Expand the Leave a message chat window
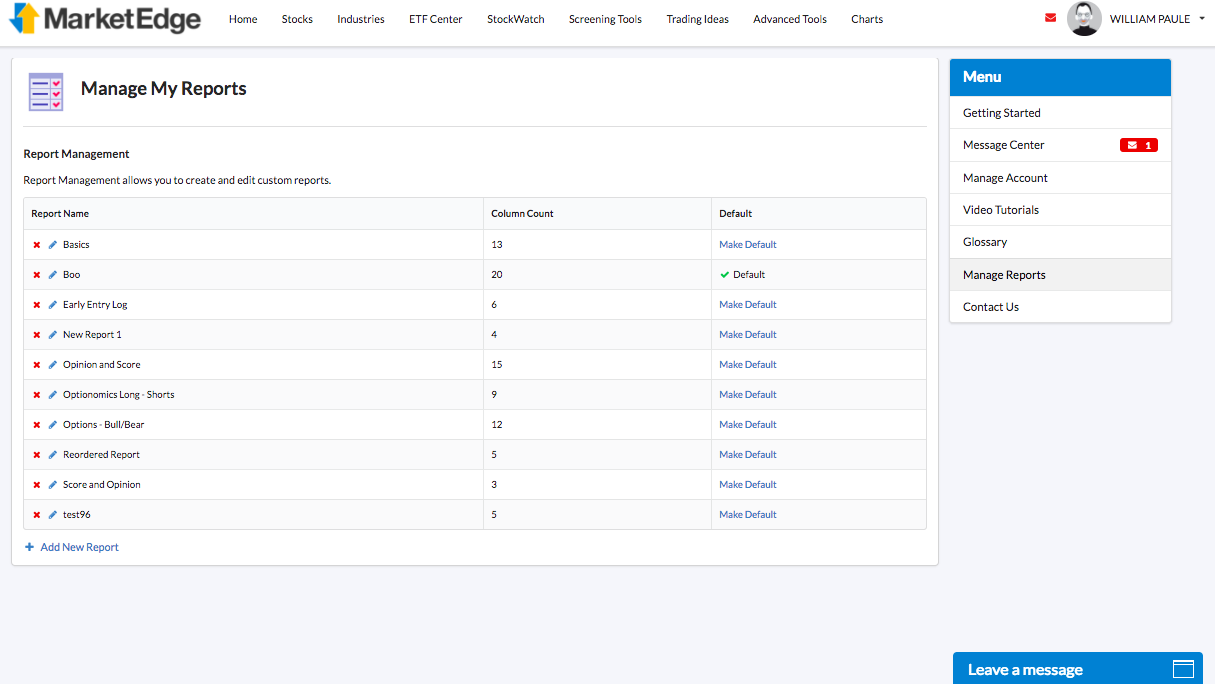Screen dimensions: 1215x684 pyautogui.click(x=1183, y=668)
